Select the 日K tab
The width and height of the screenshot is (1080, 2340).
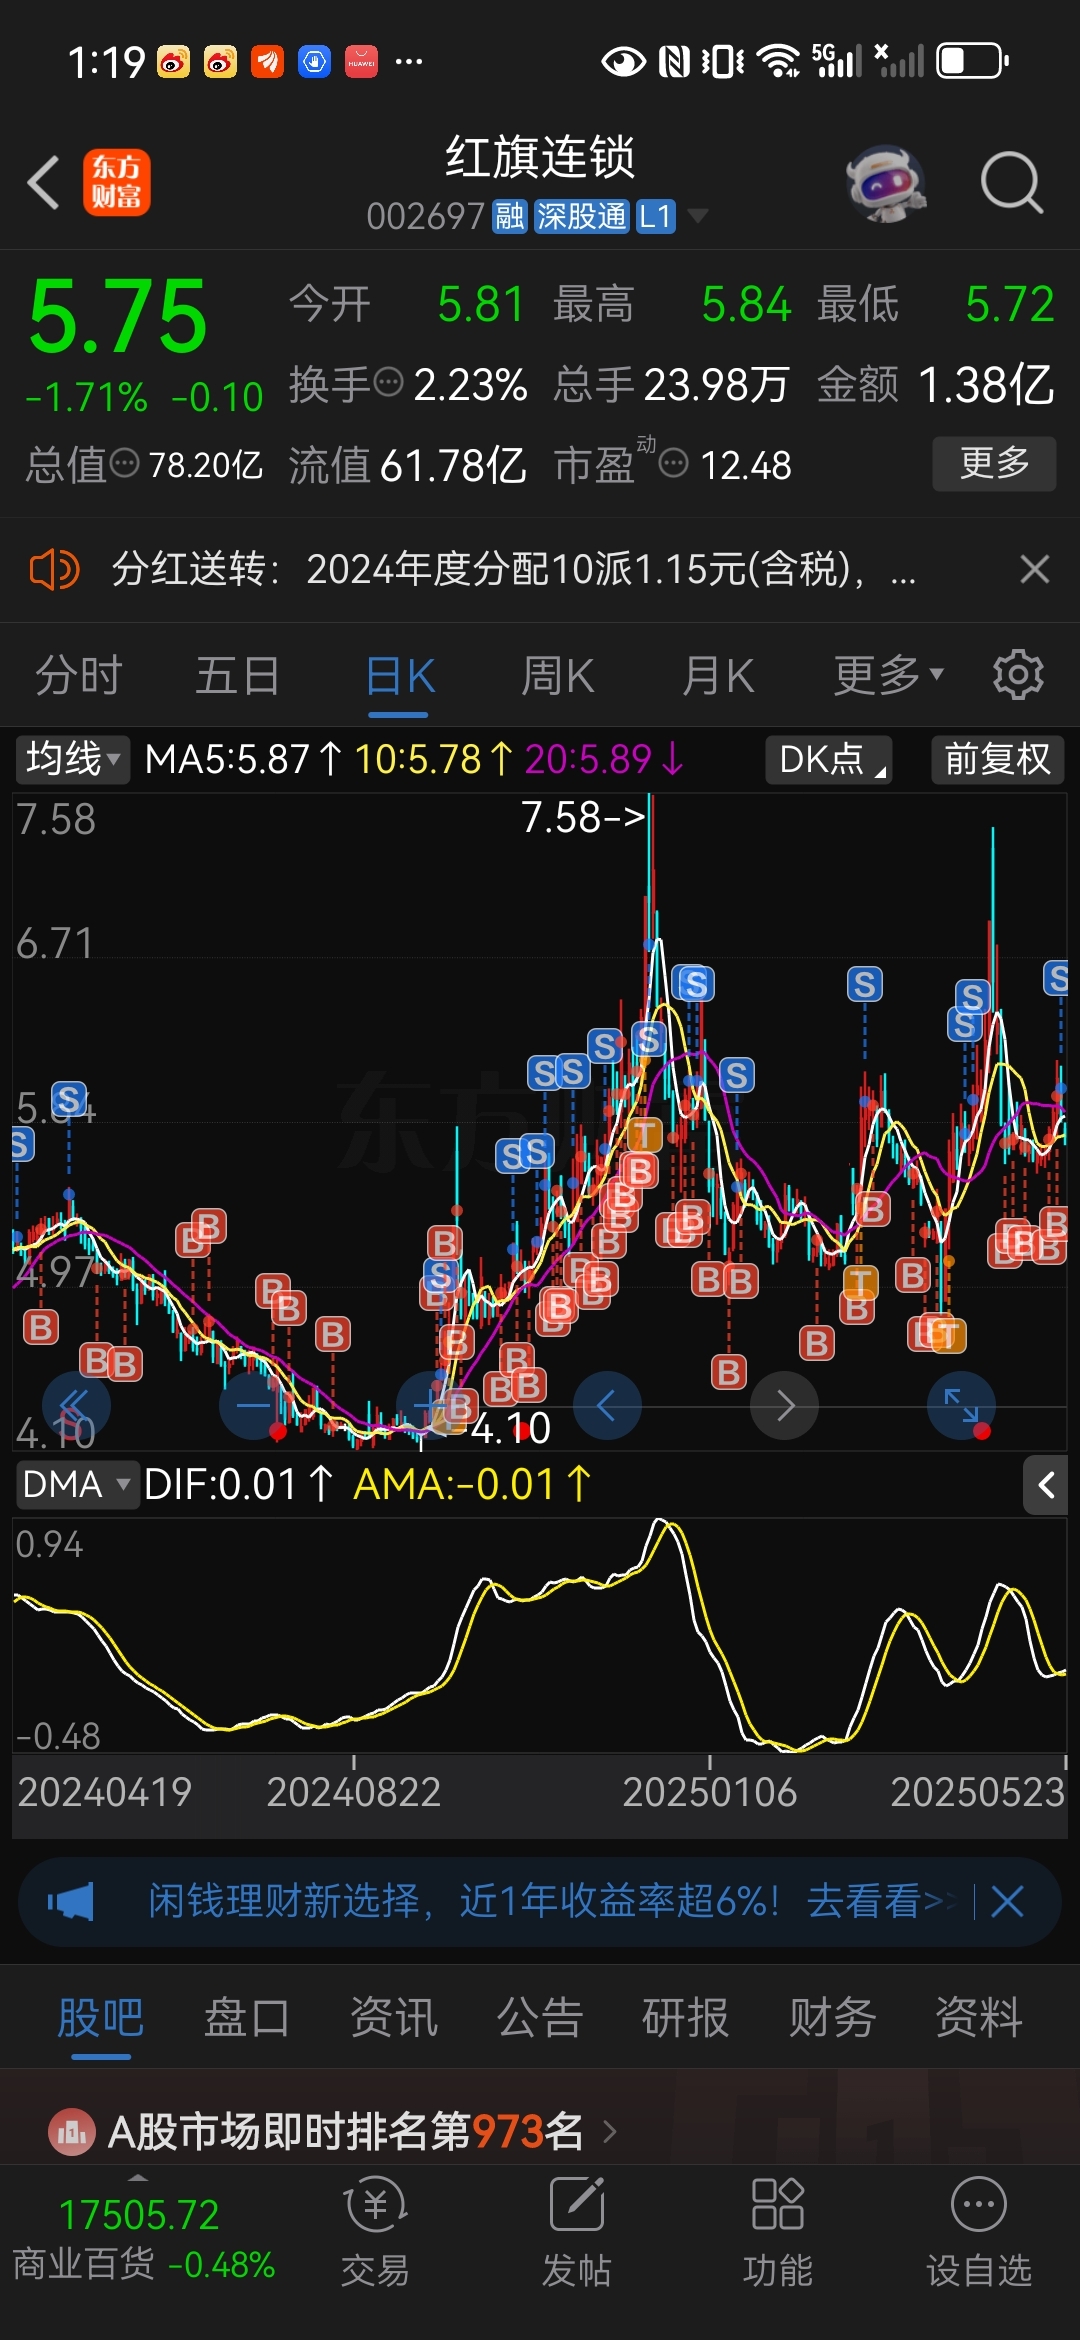(x=399, y=675)
